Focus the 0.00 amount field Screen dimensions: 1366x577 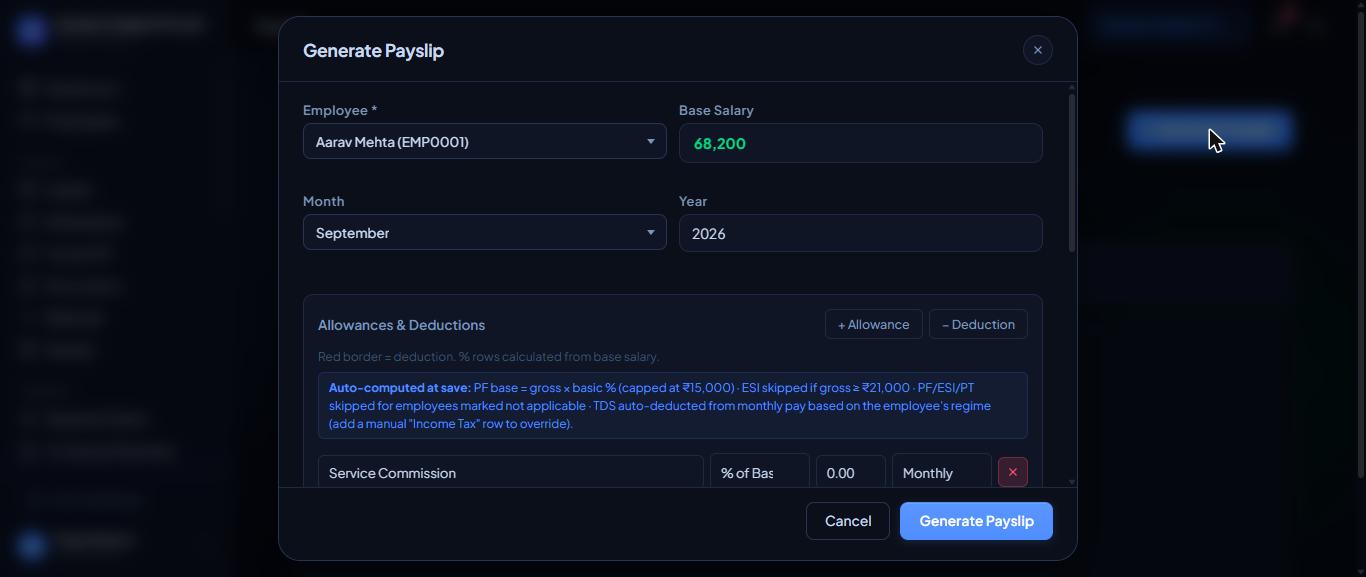pos(851,472)
